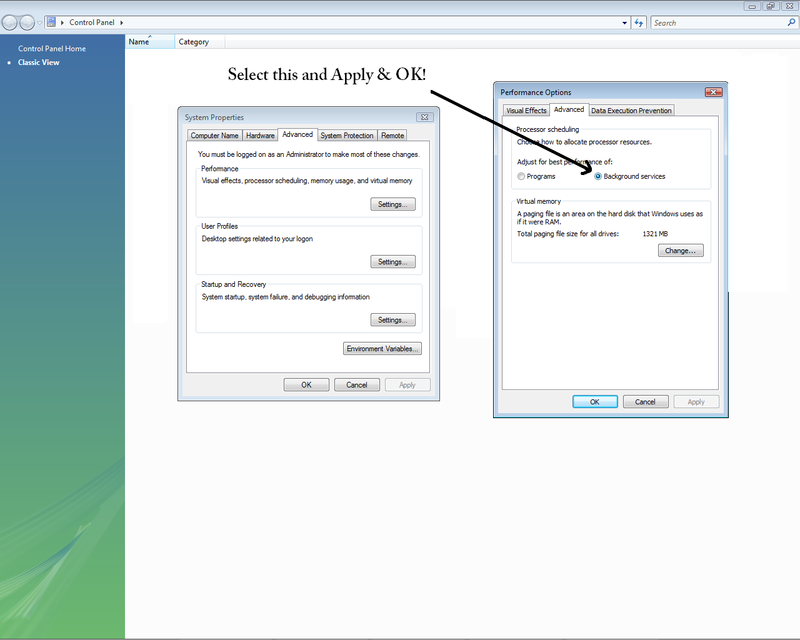800x640 pixels.
Task: Minimize the Control Panel window
Action: (x=752, y=6)
